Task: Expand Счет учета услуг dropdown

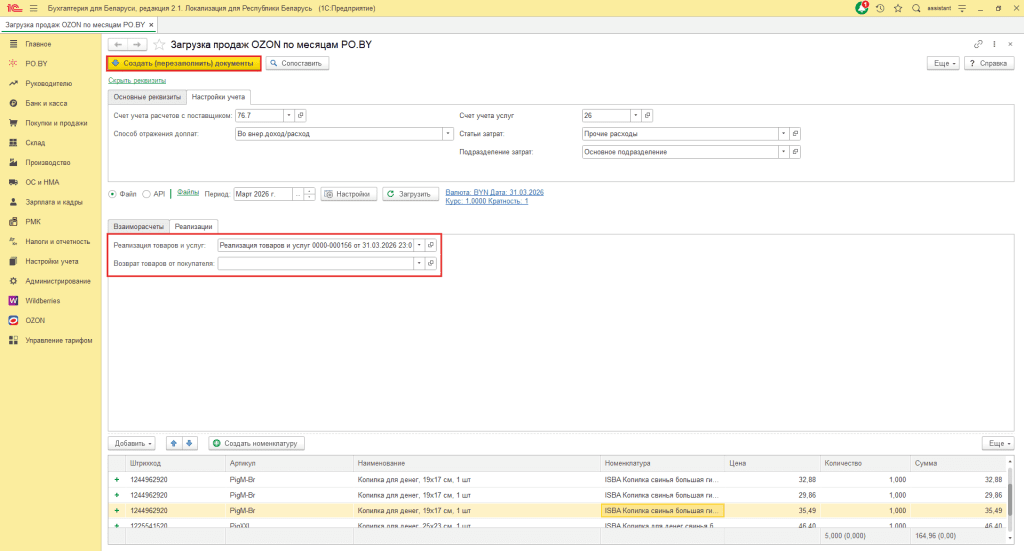Action: [x=635, y=116]
